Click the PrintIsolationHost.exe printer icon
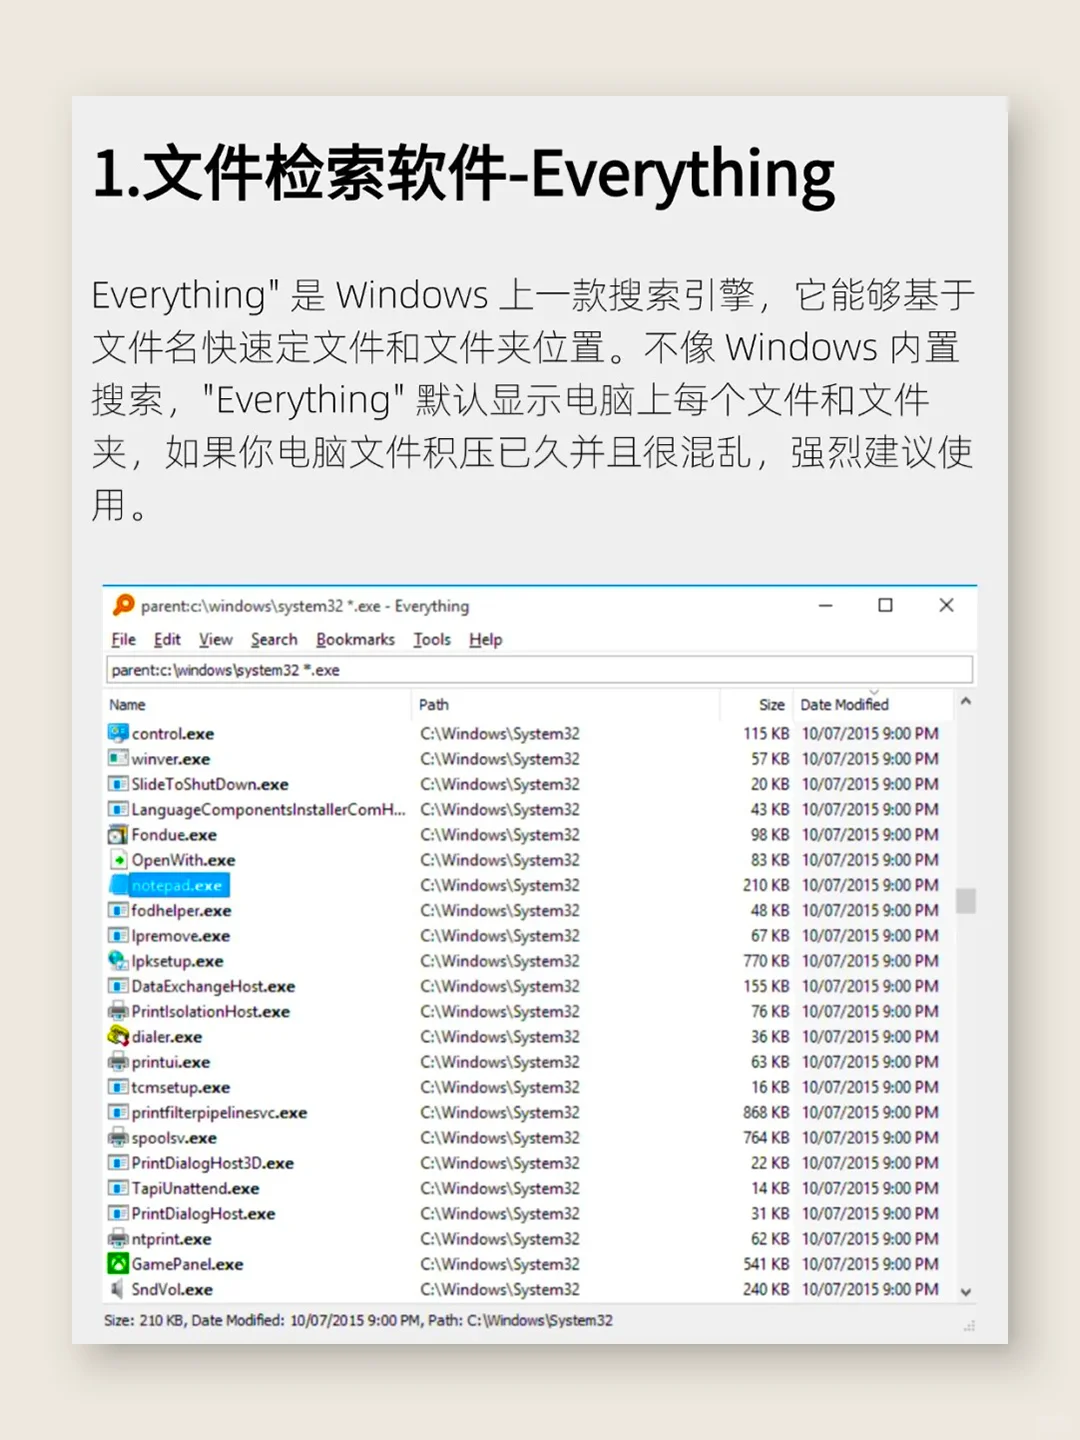1080x1440 pixels. tap(118, 1011)
